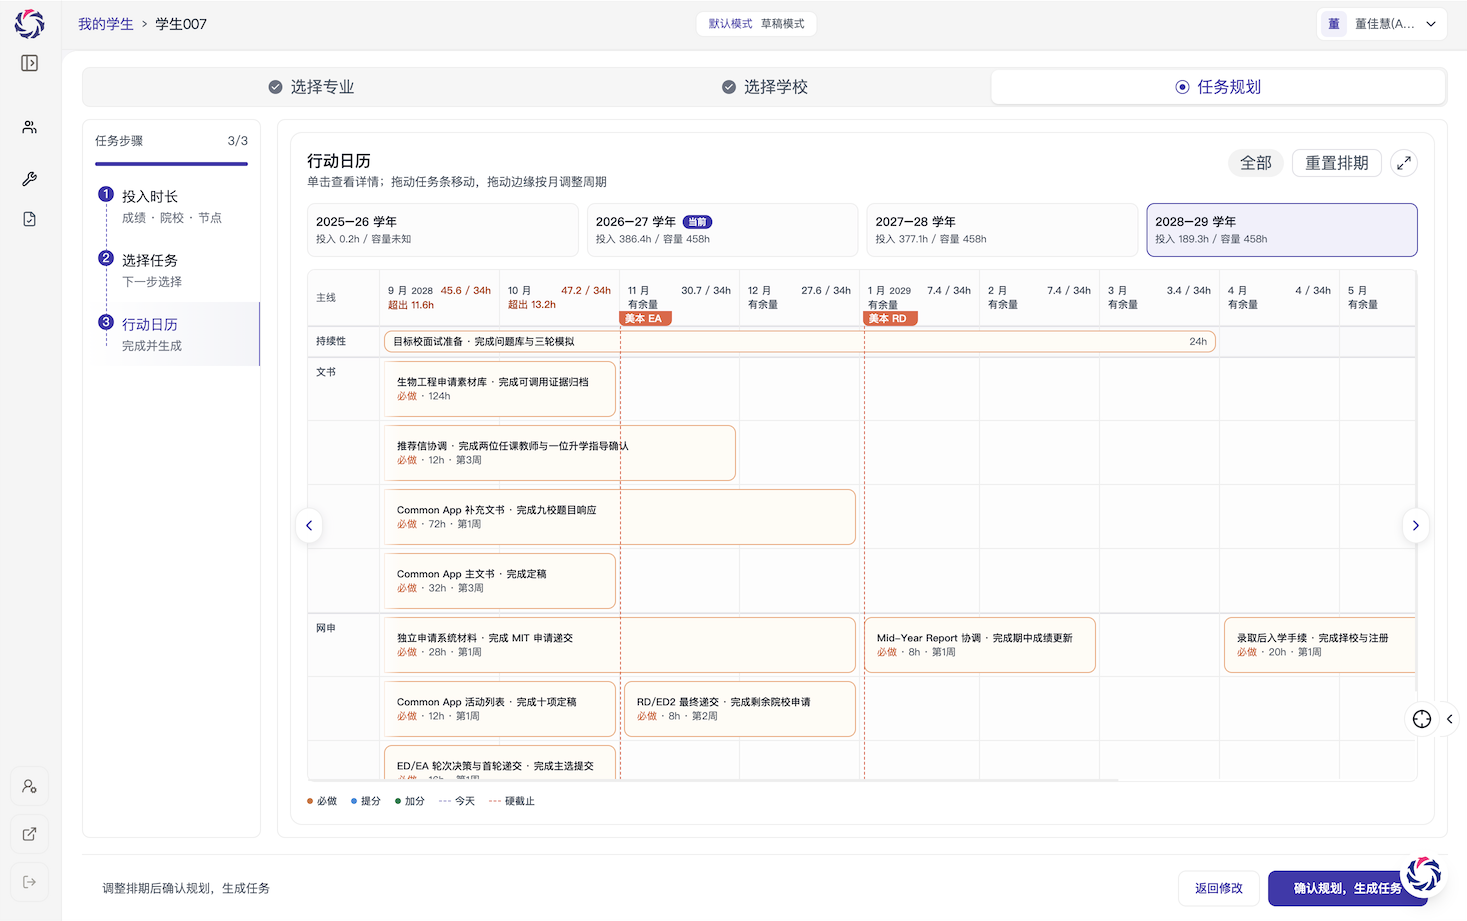1467x921 pixels.
Task: Open the floating assistant logo button
Action: (1424, 875)
